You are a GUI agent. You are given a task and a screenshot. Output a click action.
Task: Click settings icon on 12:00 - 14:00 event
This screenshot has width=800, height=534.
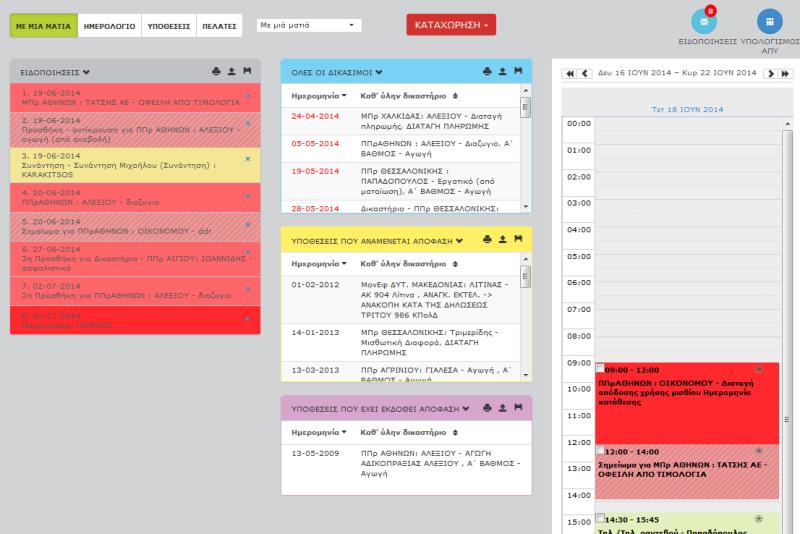(759, 451)
